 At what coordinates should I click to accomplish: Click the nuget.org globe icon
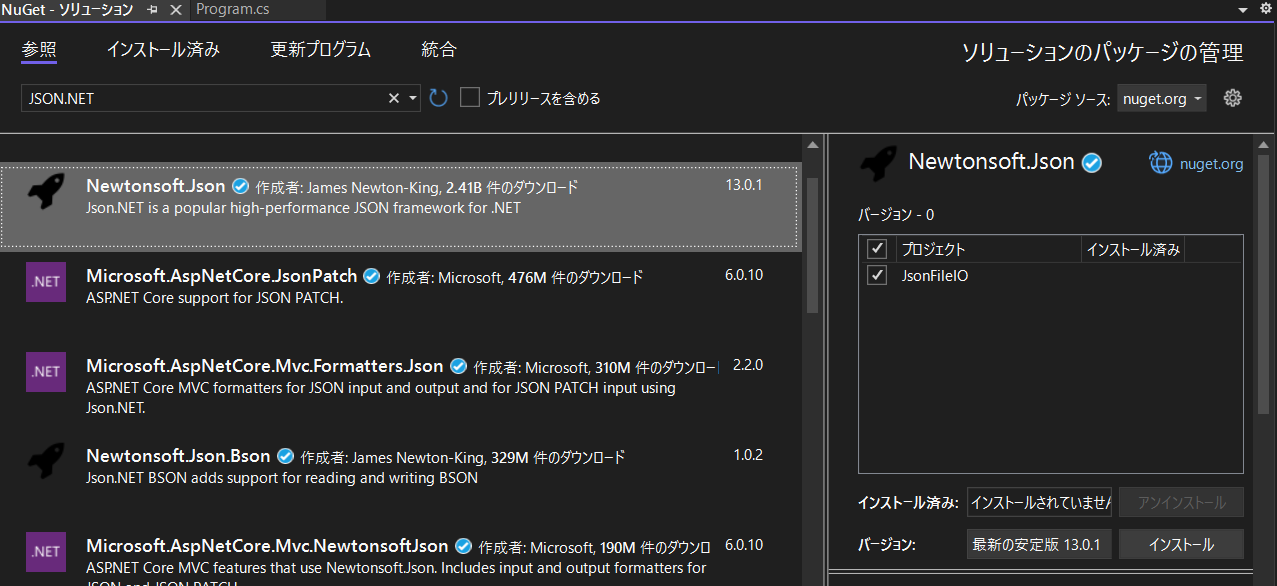[1160, 162]
